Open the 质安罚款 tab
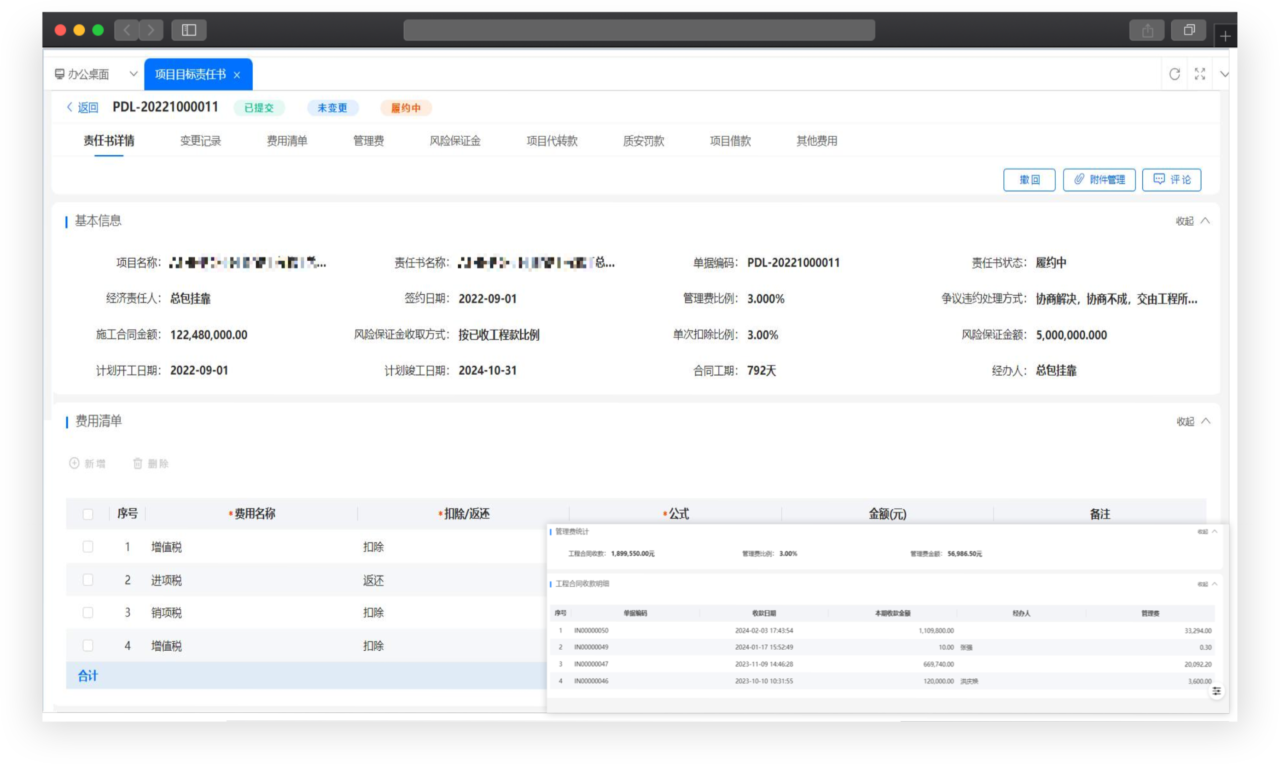The height and width of the screenshot is (764, 1280). pyautogui.click(x=644, y=141)
